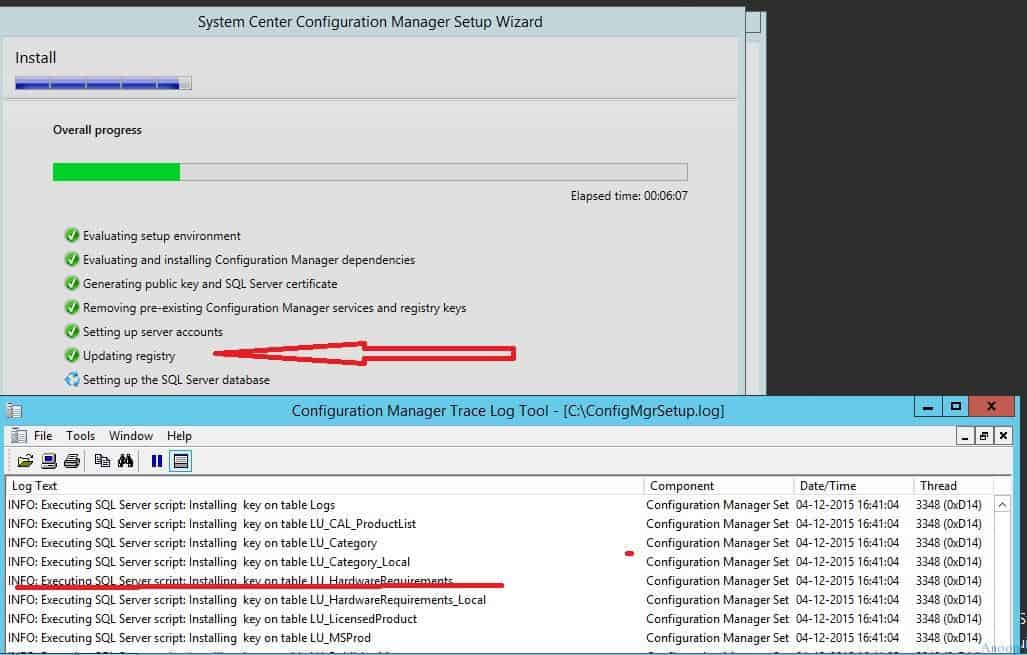Close the inner ConfigMgrSetup.log document
Screen dimensions: 1027x655
click(x=1003, y=436)
